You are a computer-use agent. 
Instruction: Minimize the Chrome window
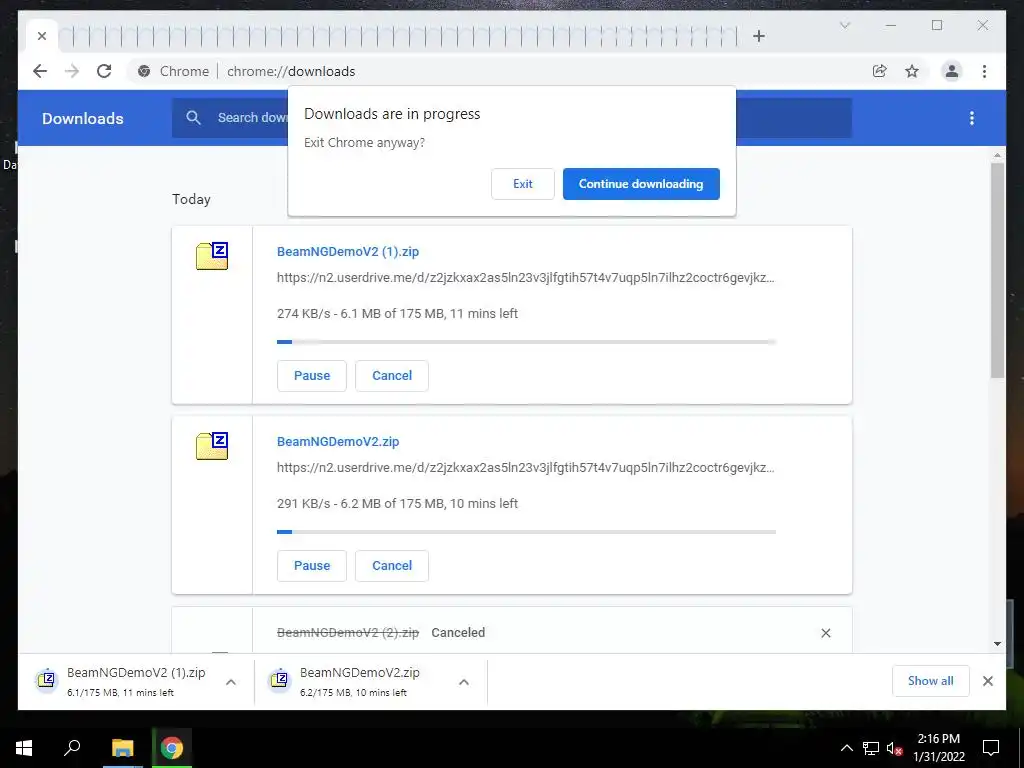[891, 25]
